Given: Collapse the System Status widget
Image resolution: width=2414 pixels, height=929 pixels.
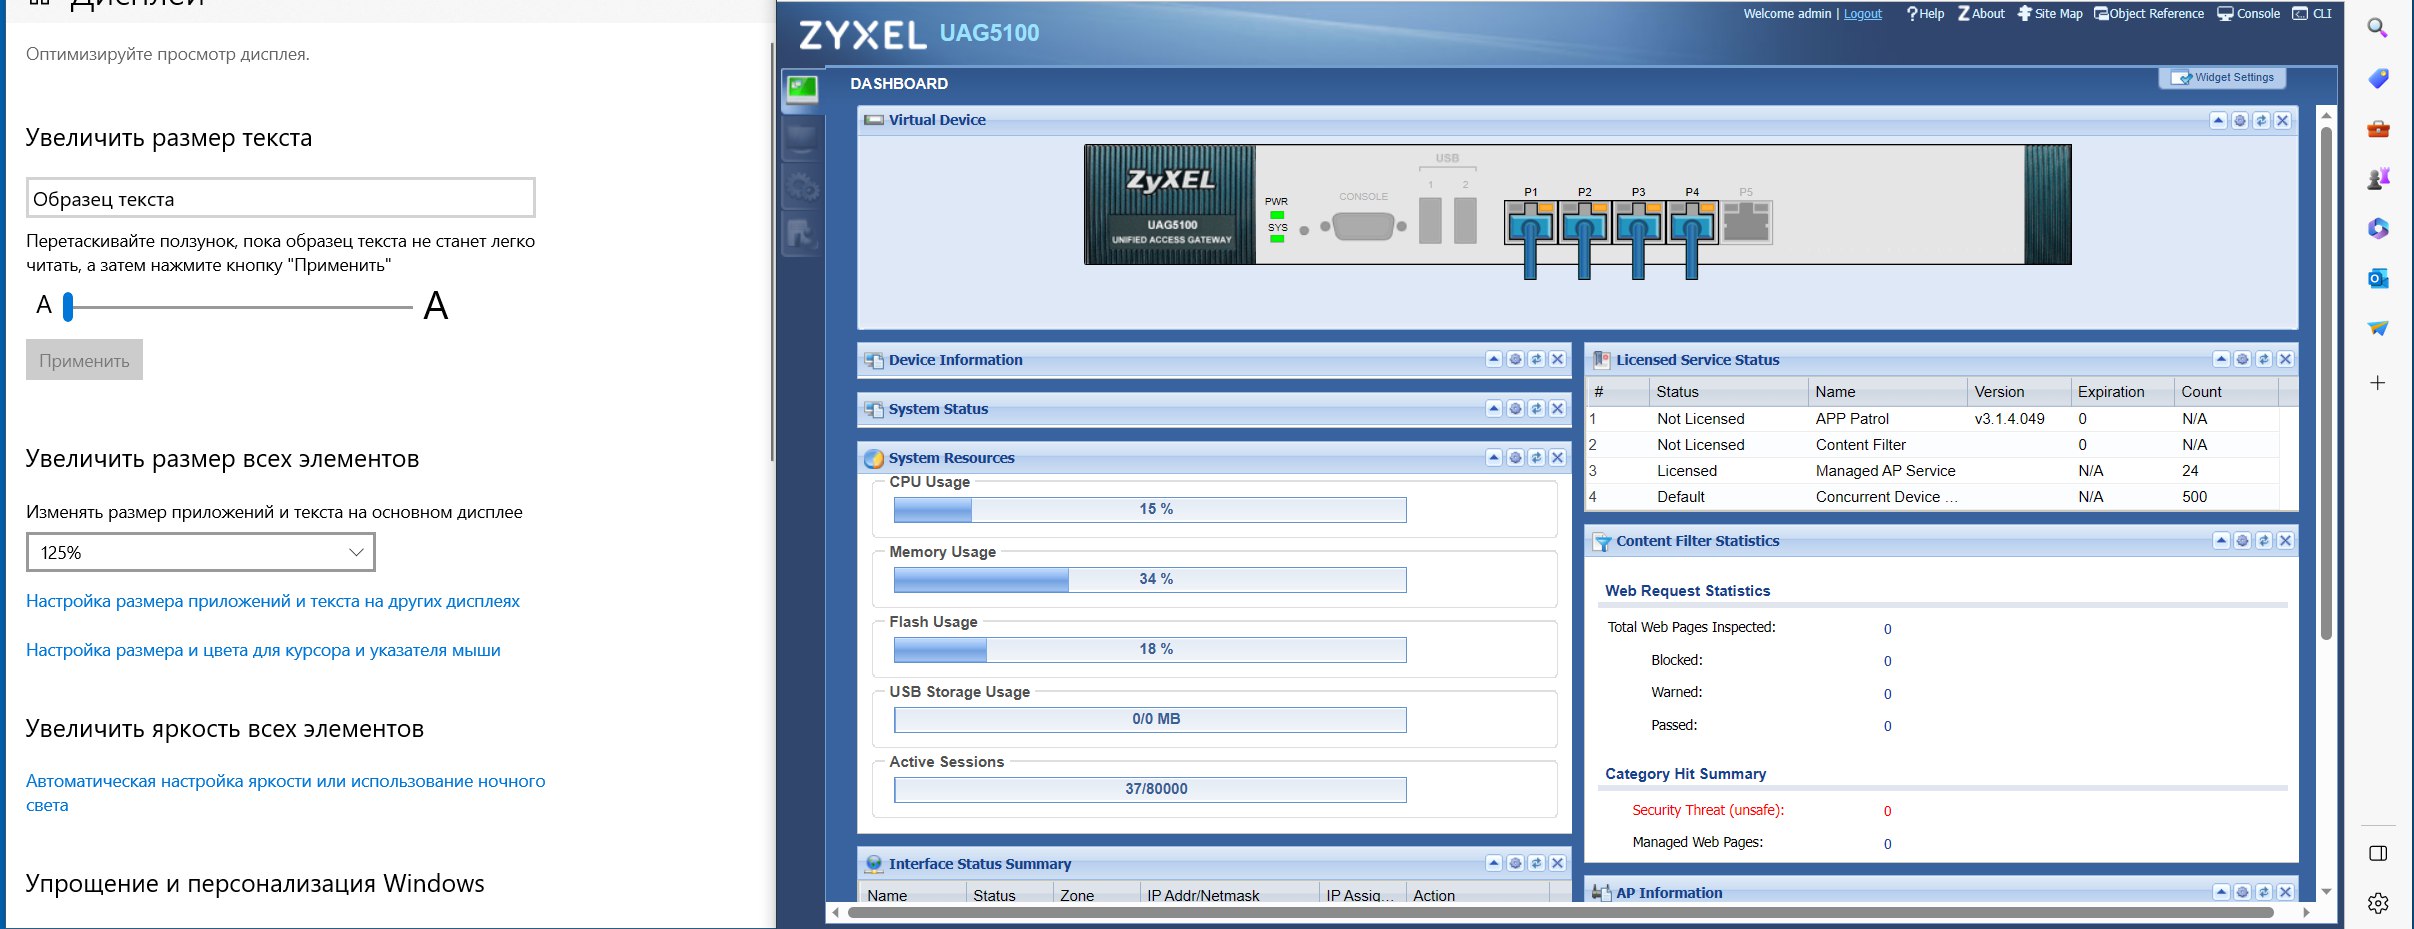Looking at the screenshot, I should click(x=1494, y=409).
